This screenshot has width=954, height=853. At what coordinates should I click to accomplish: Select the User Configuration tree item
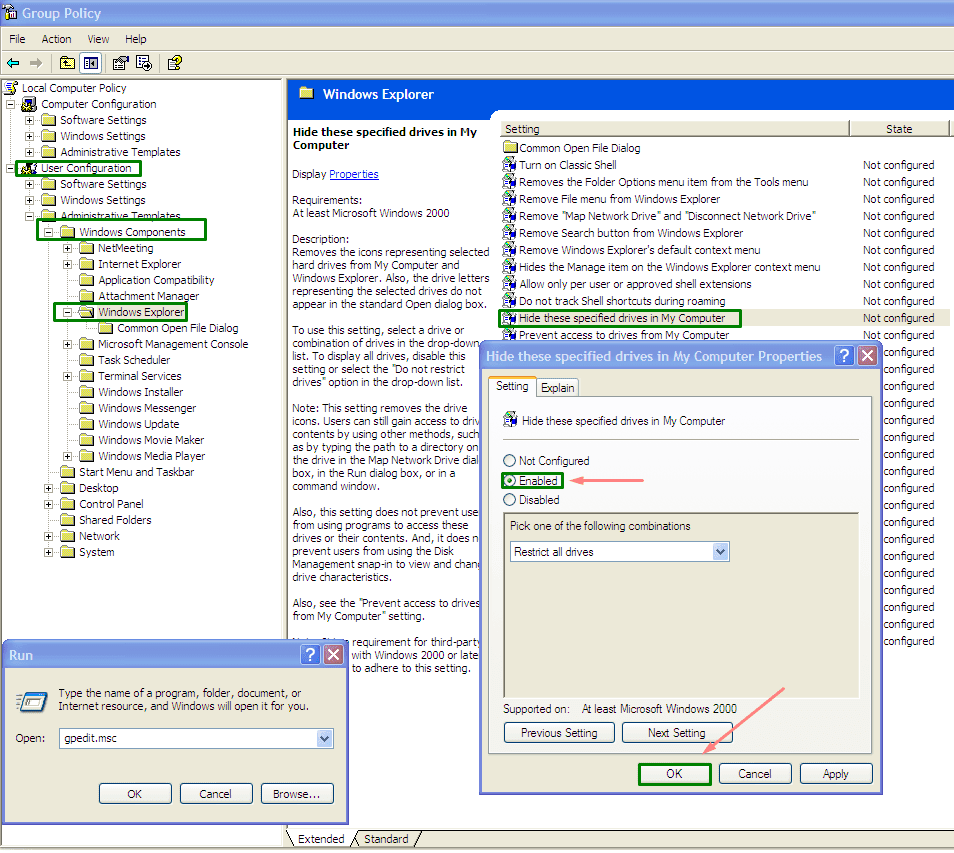86,168
